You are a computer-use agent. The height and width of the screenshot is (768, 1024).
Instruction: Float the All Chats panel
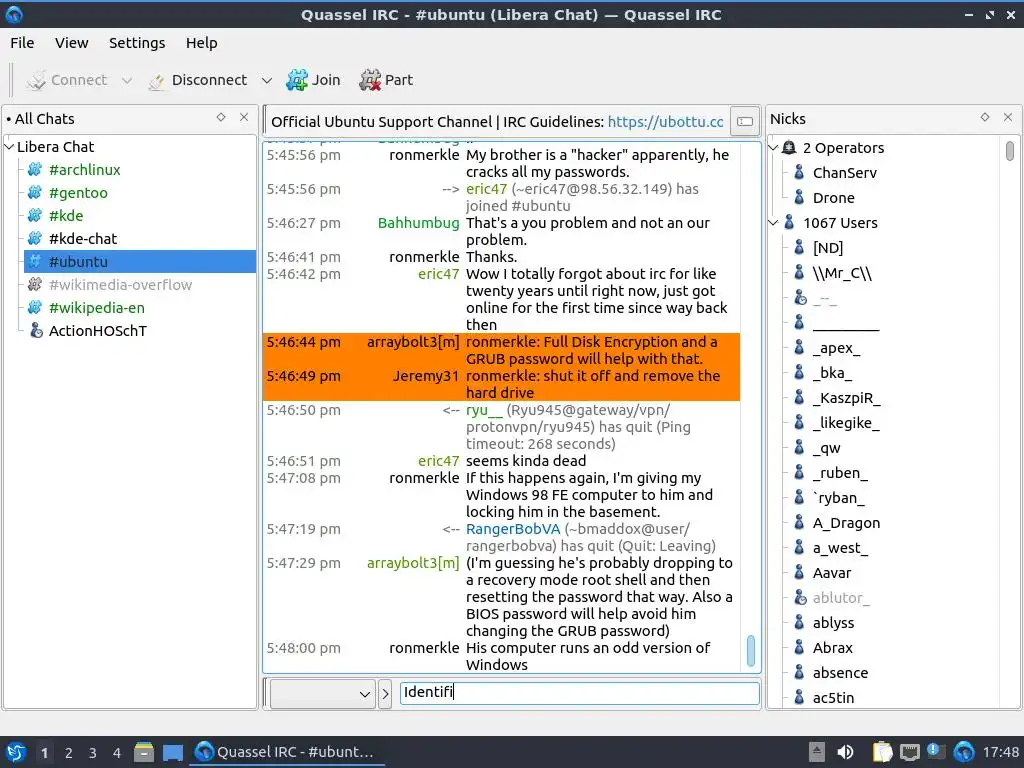coord(221,118)
